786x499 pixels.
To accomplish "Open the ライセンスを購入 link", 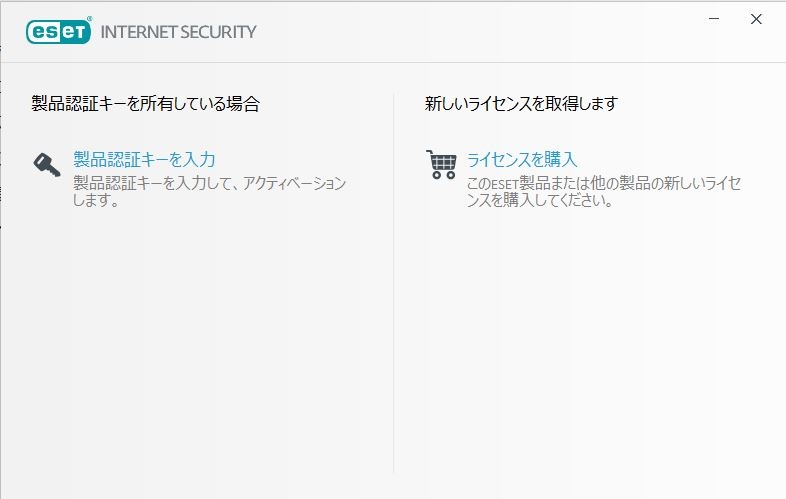I will point(522,159).
